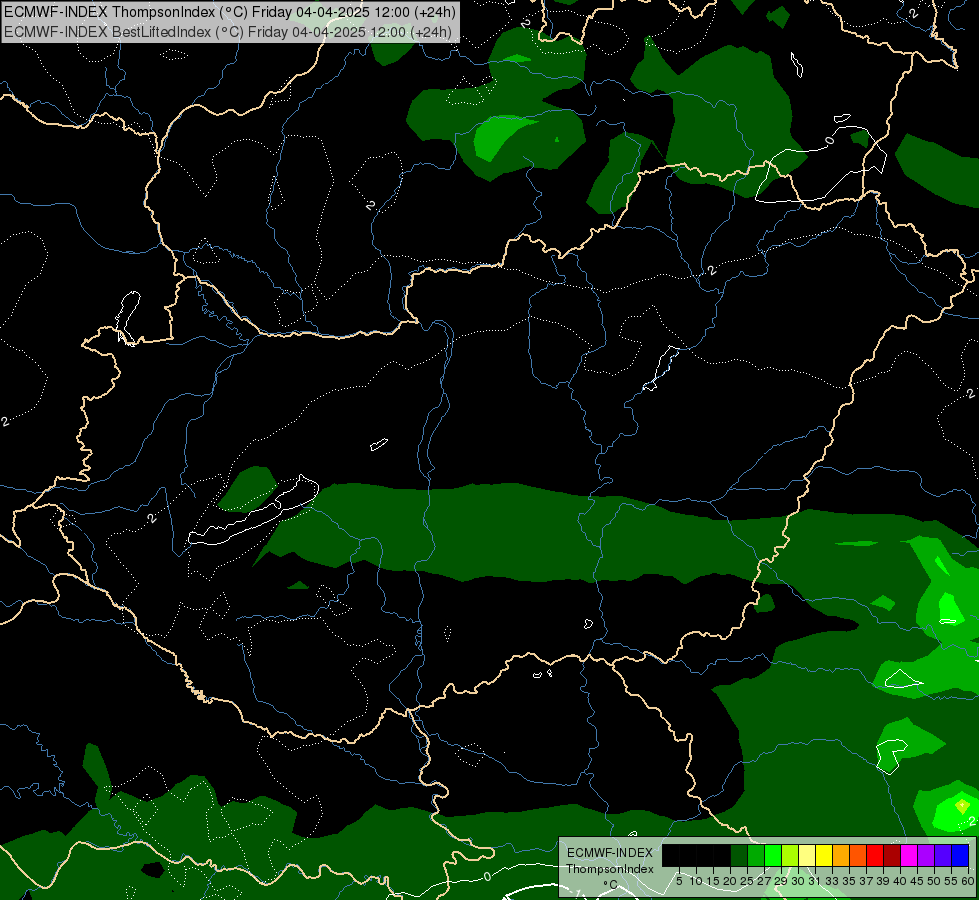
Task: Select the pale yellow 30–31 legend swatch
Action: click(x=807, y=855)
